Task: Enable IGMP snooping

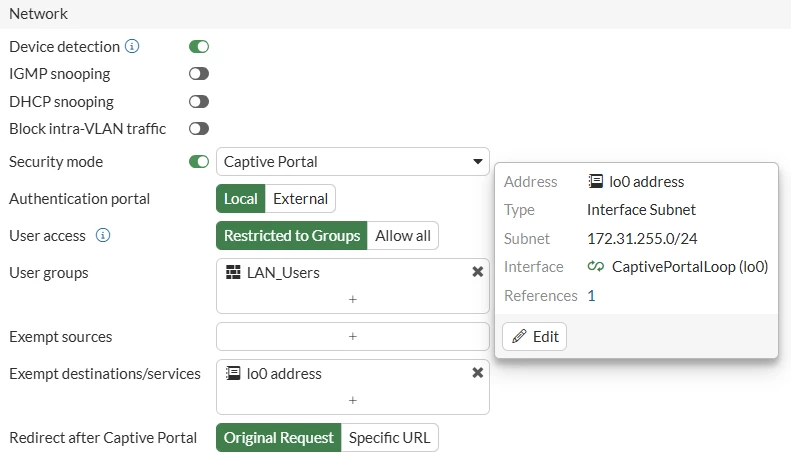Action: click(x=199, y=74)
